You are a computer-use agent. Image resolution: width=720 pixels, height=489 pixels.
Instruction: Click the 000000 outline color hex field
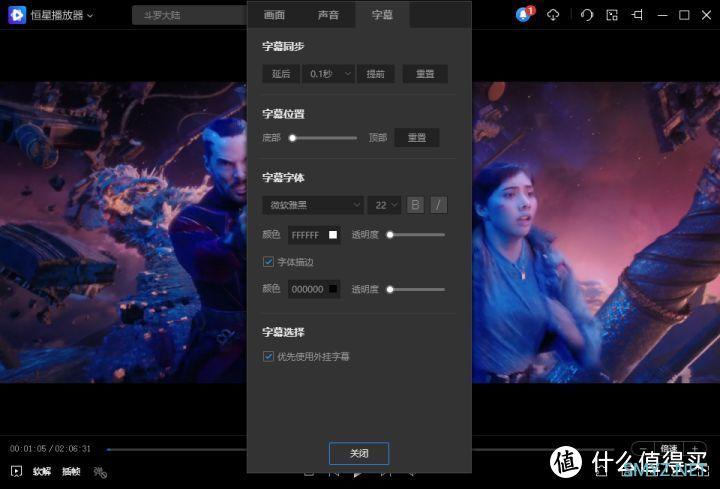[x=308, y=289]
